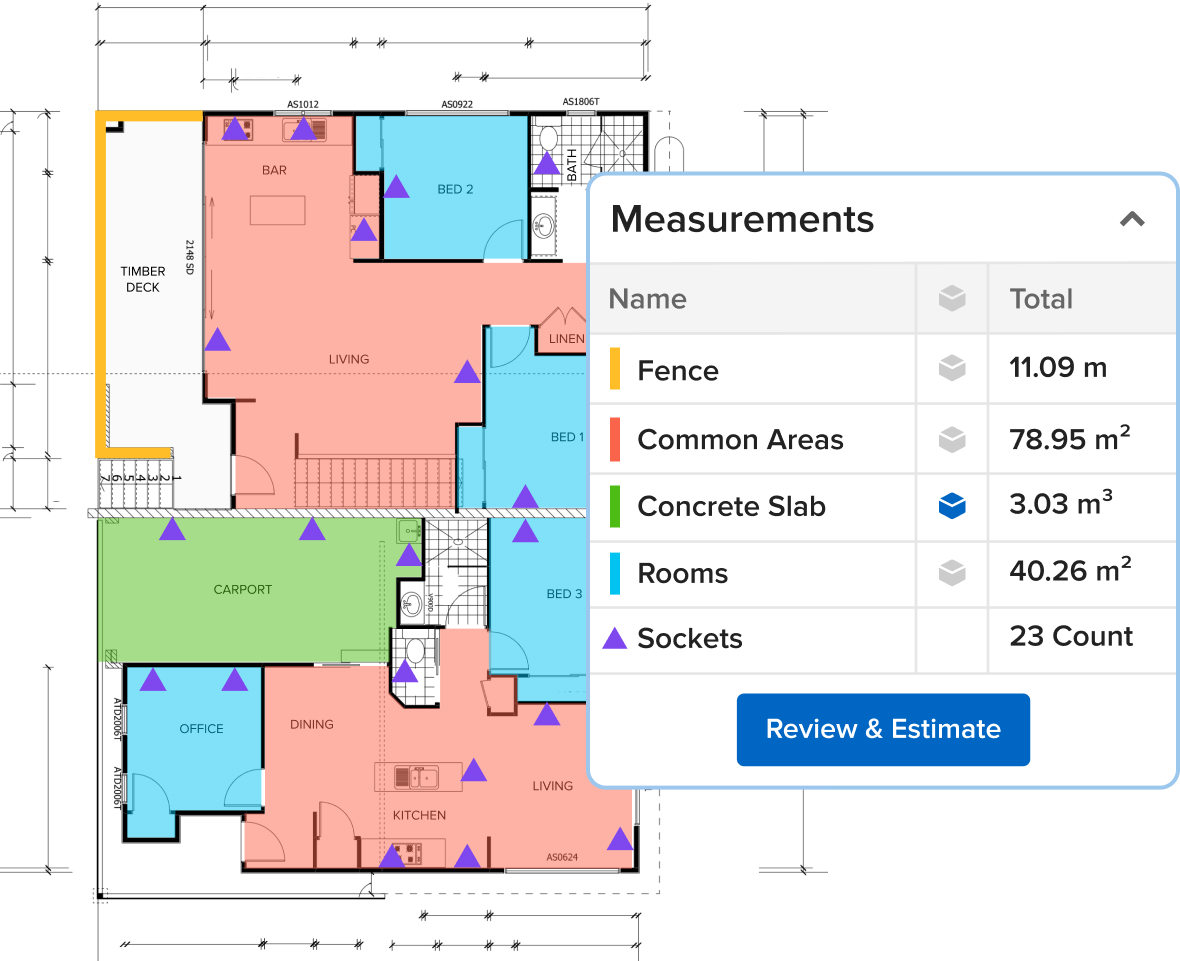
Task: Select the socket marker in BED 2
Action: pyautogui.click(x=397, y=187)
